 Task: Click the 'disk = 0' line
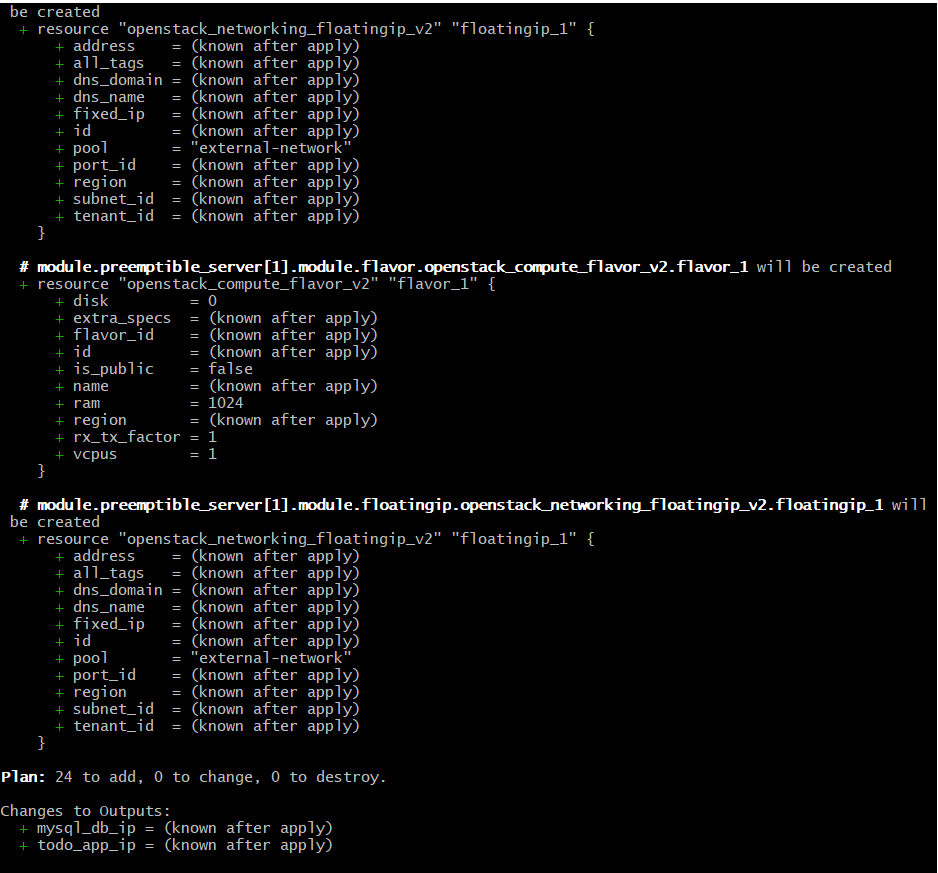pos(136,301)
